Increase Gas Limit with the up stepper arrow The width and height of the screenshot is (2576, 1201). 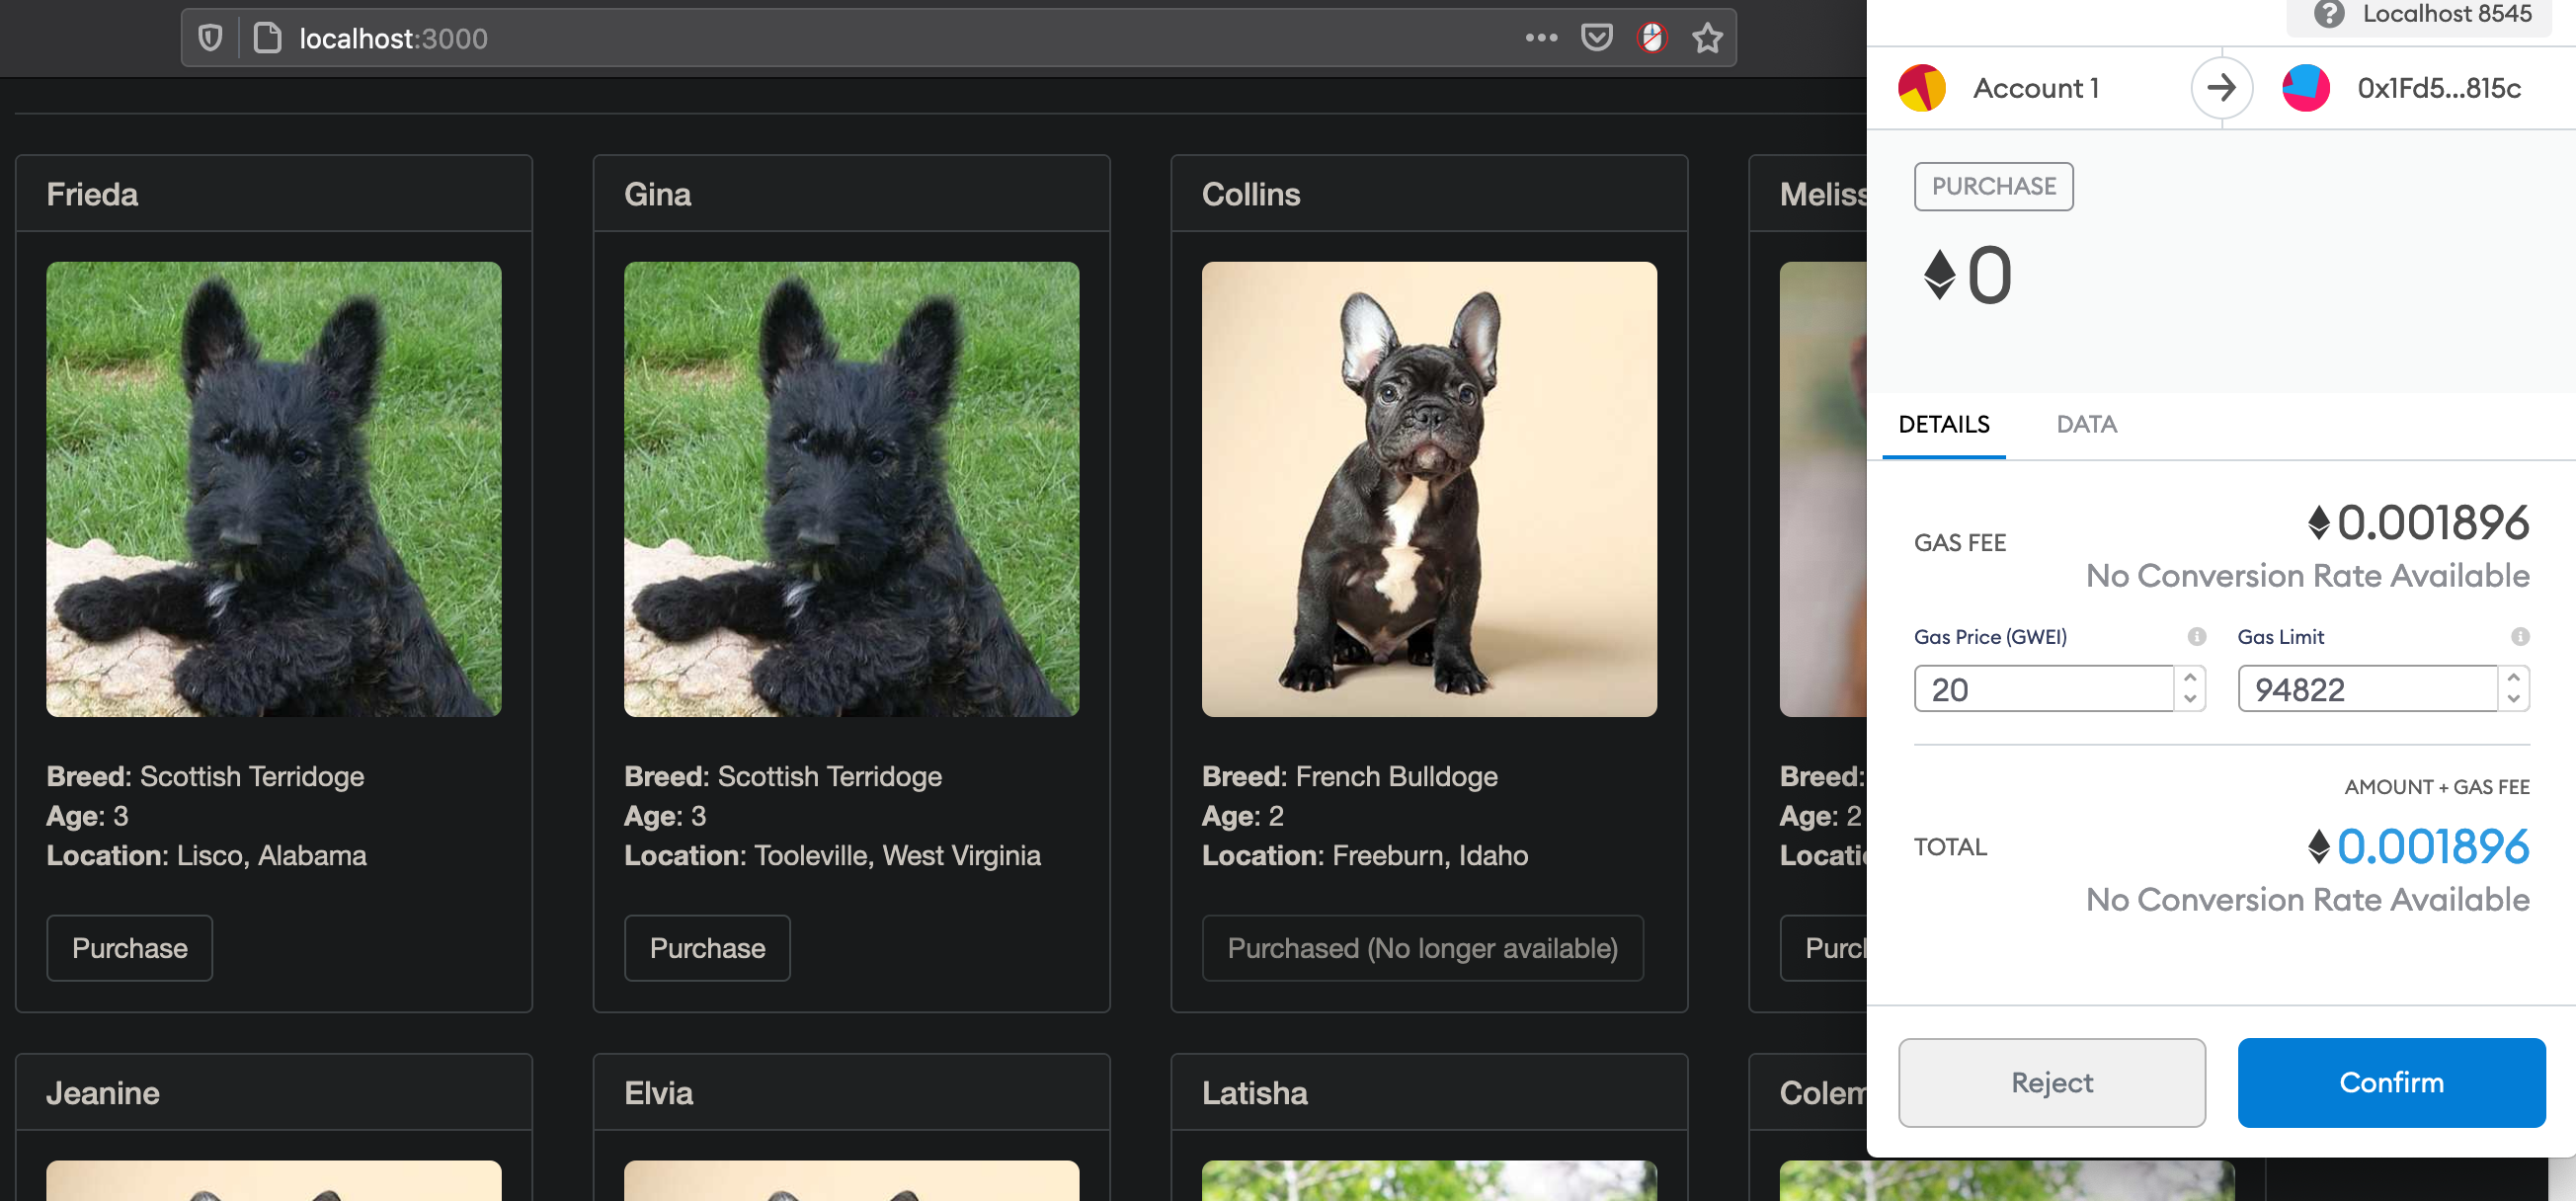point(2513,678)
